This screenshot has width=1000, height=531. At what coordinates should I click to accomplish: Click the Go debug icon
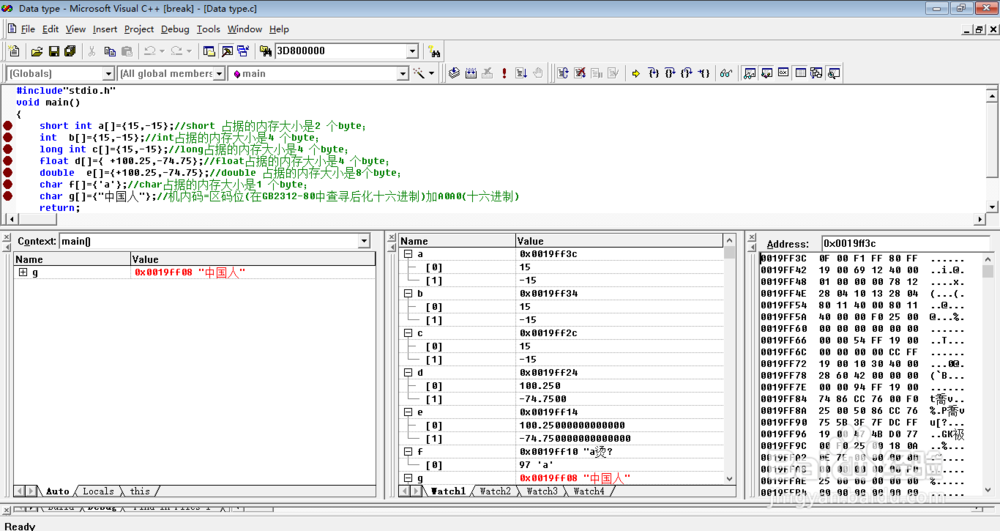521,73
